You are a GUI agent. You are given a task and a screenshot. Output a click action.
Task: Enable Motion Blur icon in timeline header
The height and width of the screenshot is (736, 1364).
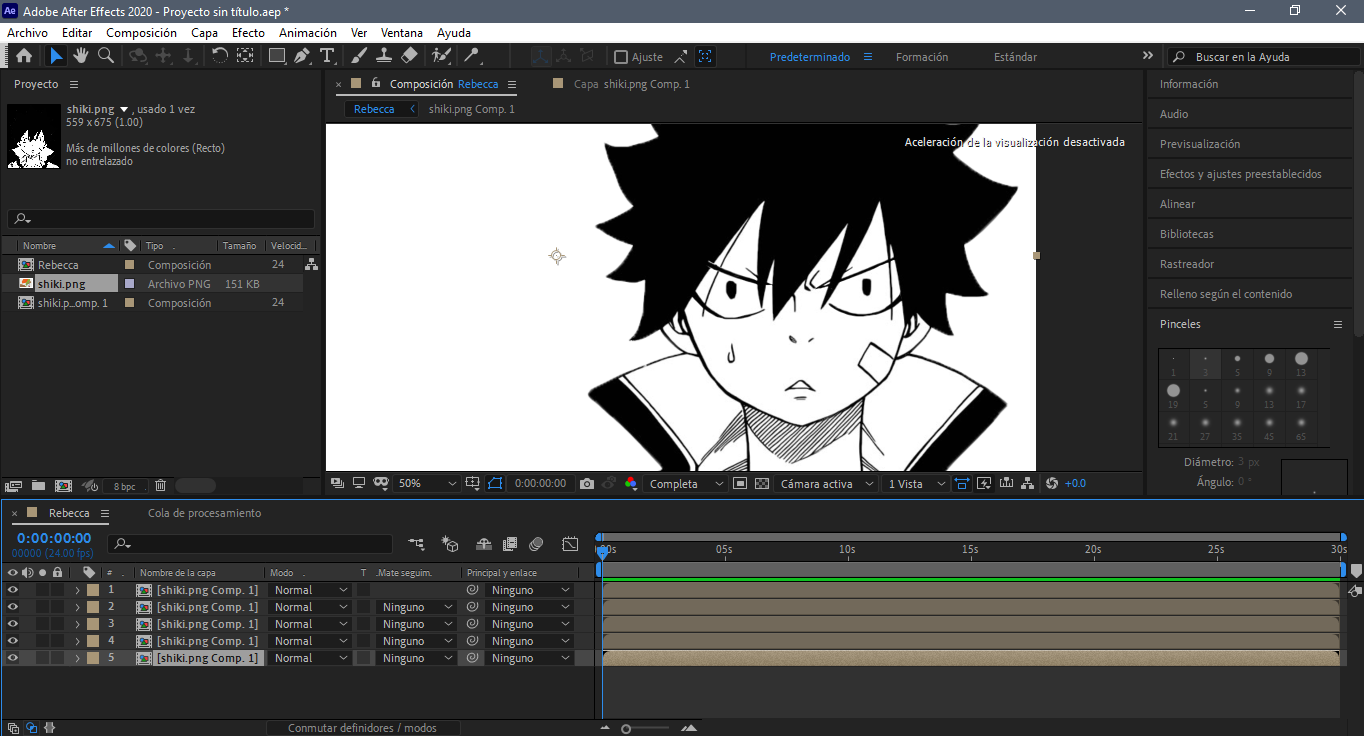[536, 544]
